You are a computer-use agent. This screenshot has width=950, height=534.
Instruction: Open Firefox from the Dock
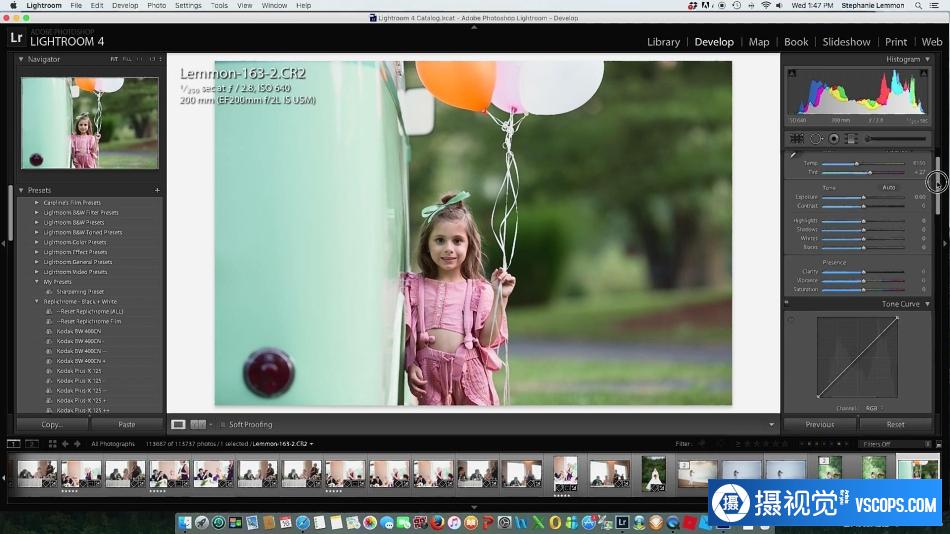pyautogui.click(x=437, y=522)
